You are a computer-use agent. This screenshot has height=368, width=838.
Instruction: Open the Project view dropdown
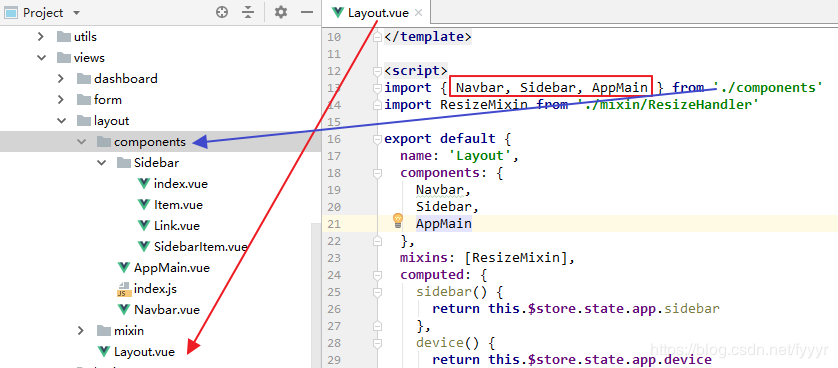76,13
